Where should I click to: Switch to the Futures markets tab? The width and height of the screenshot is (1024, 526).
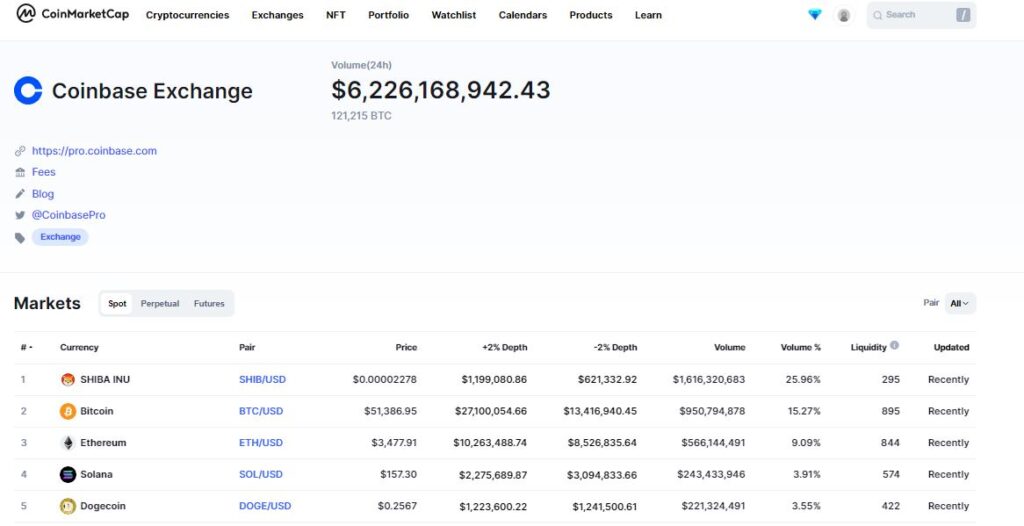(209, 304)
